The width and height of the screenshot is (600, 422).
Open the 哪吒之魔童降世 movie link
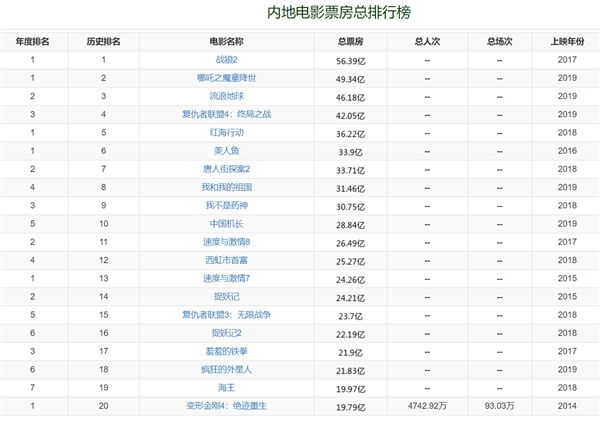(x=227, y=78)
